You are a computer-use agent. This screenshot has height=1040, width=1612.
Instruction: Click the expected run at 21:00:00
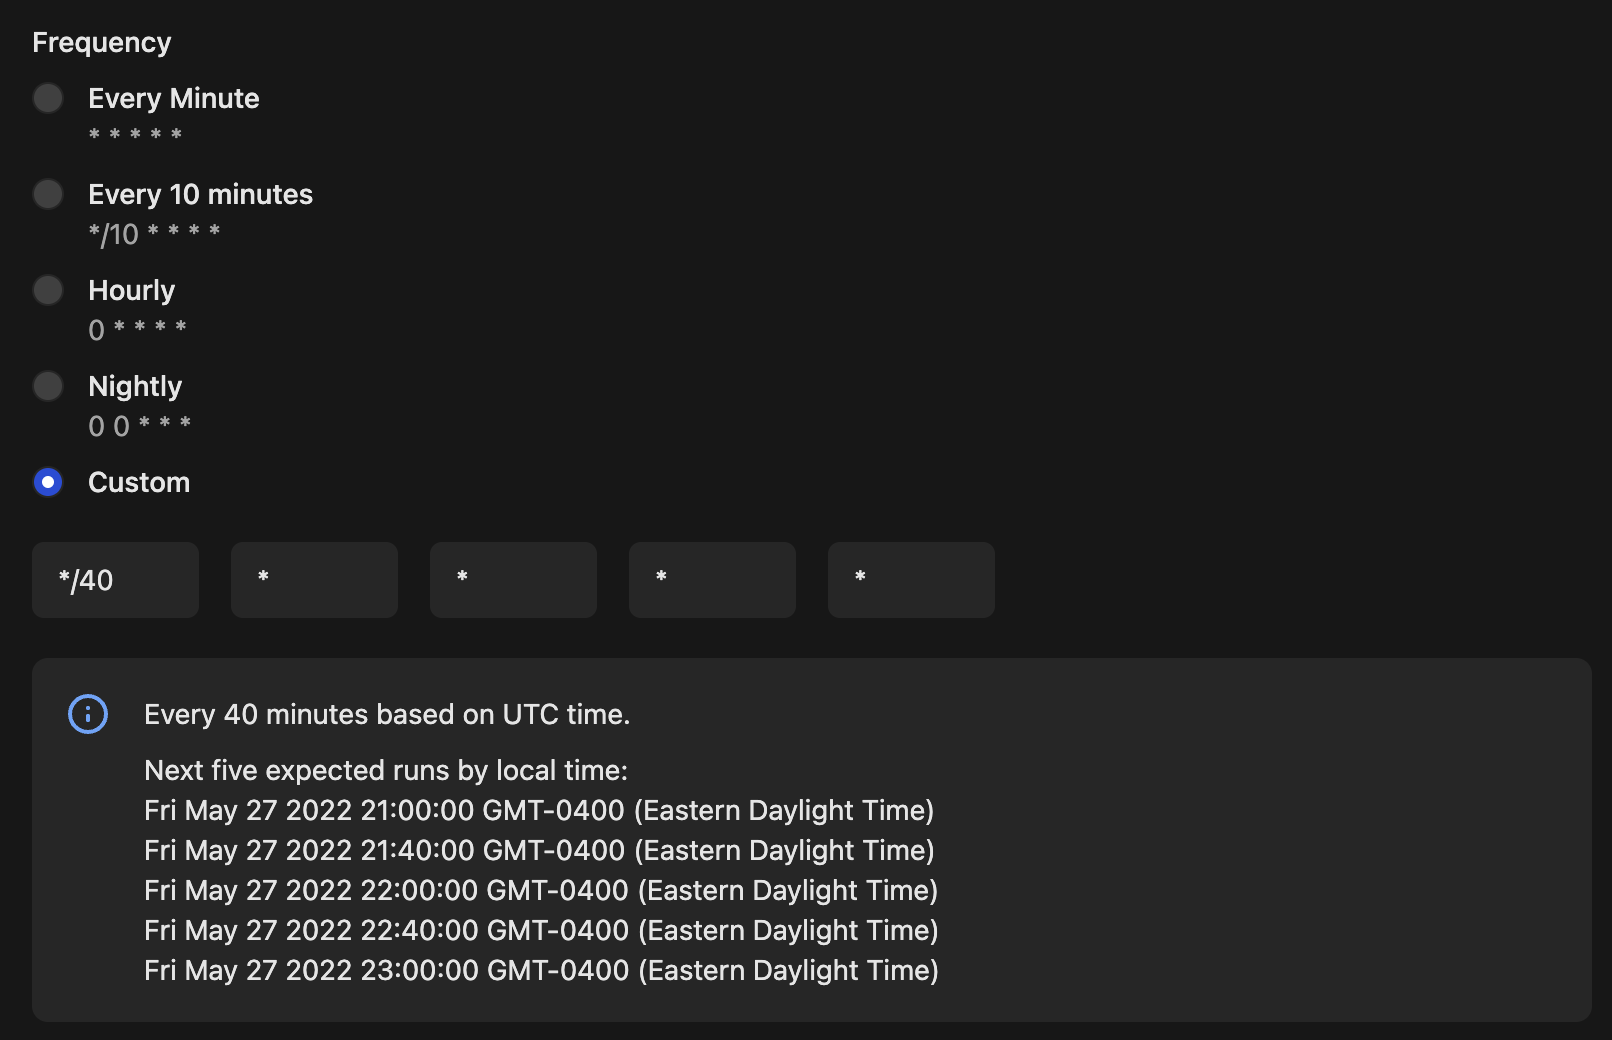point(539,810)
